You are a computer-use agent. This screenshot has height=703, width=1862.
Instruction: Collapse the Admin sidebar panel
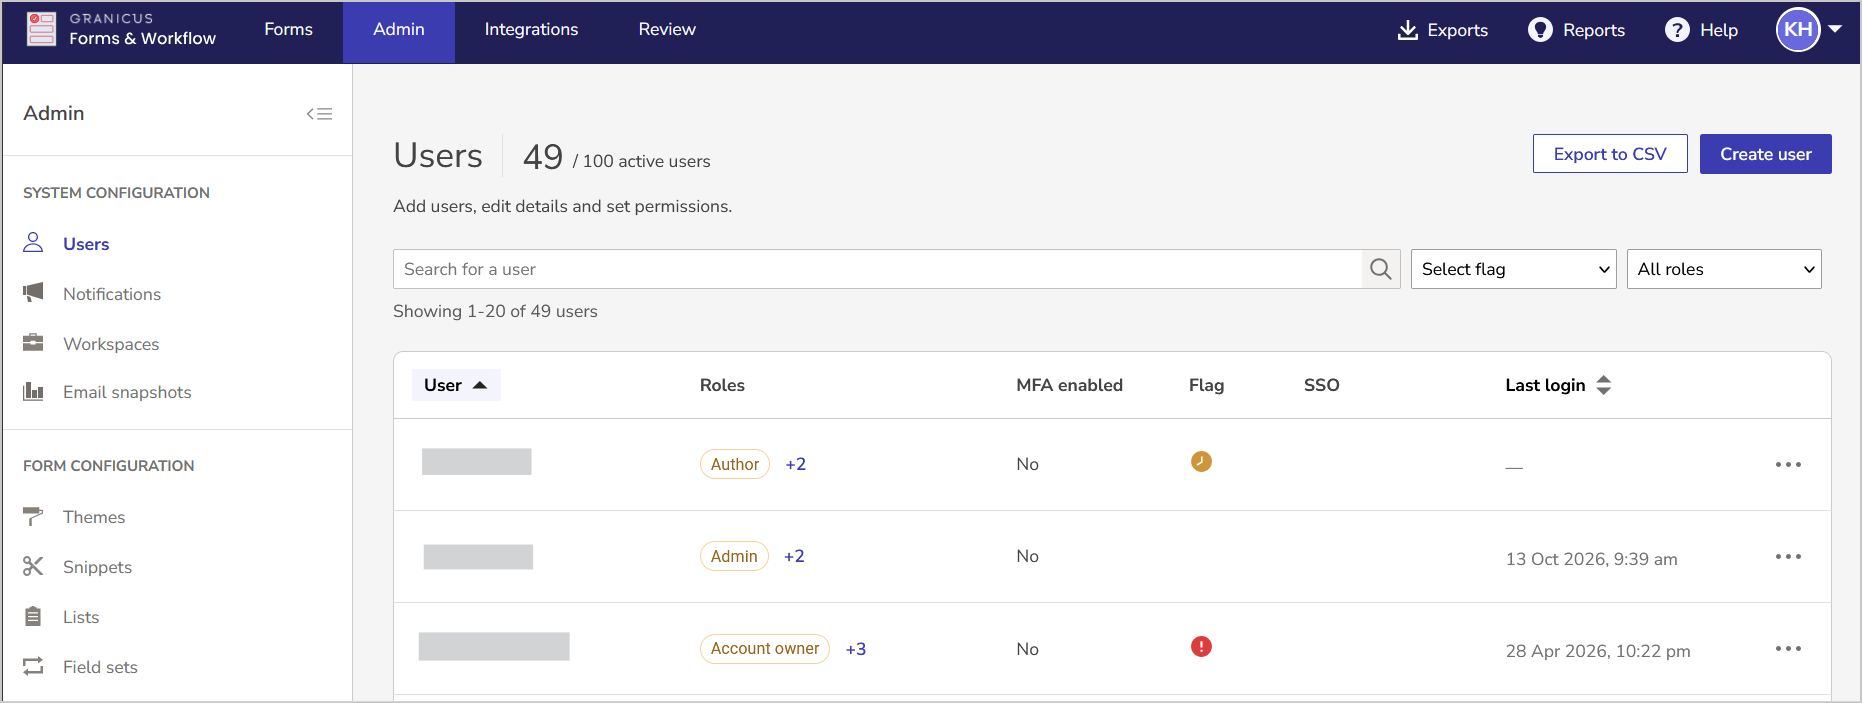(319, 114)
